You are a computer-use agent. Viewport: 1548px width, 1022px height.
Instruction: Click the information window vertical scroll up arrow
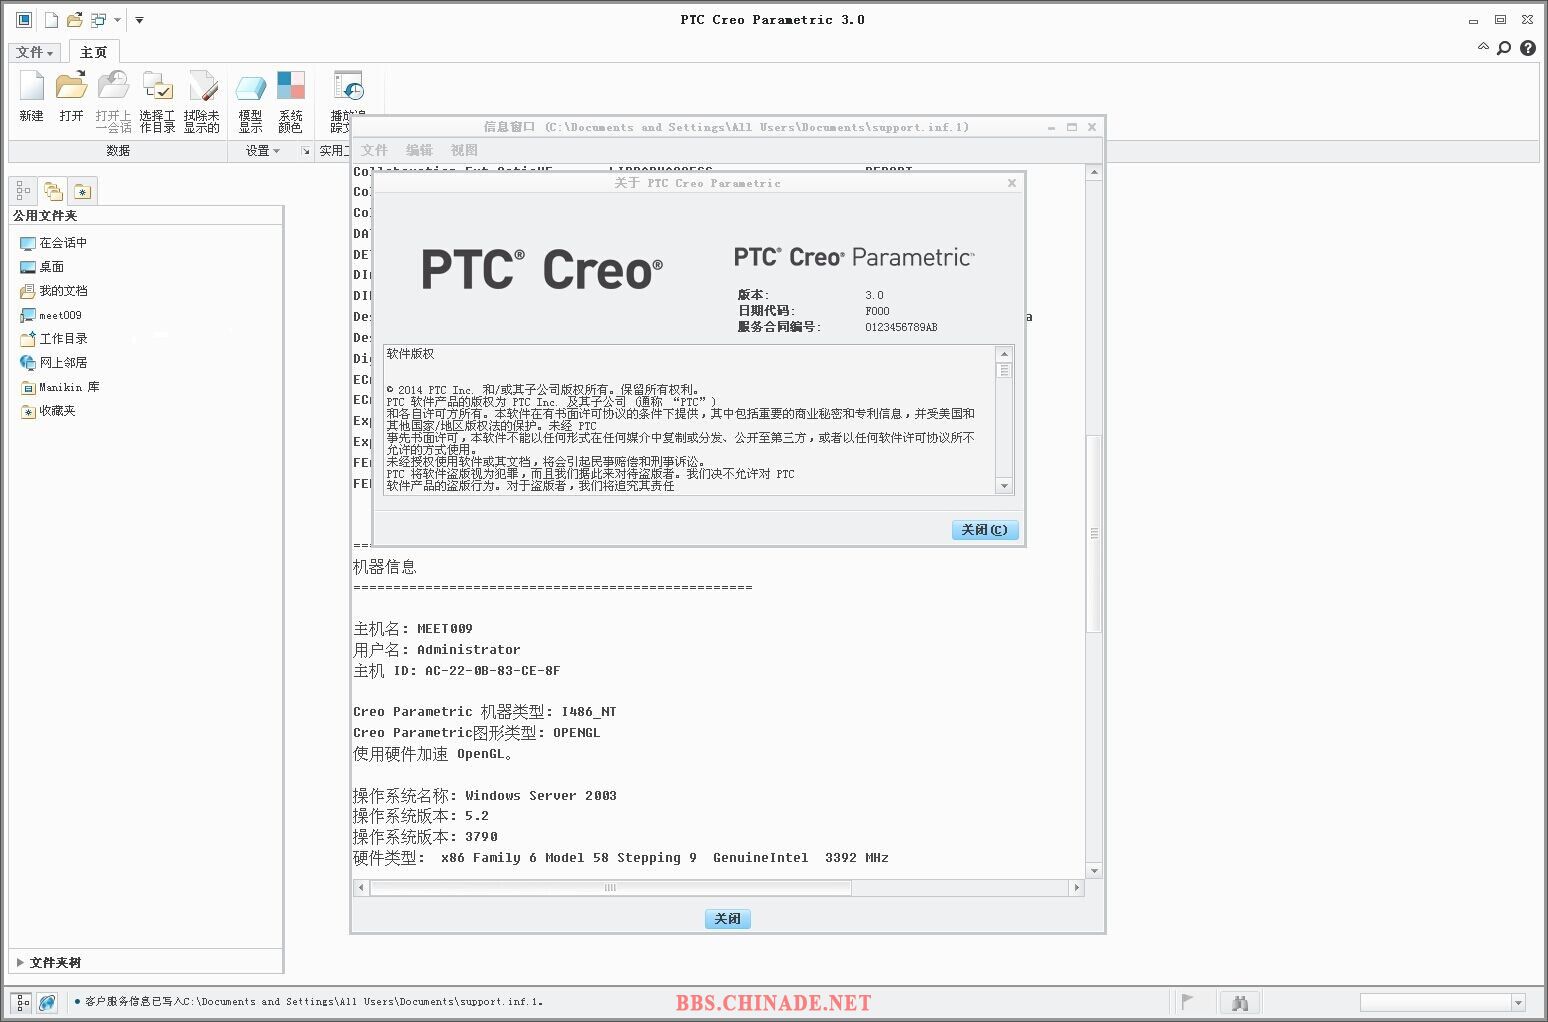[1094, 172]
